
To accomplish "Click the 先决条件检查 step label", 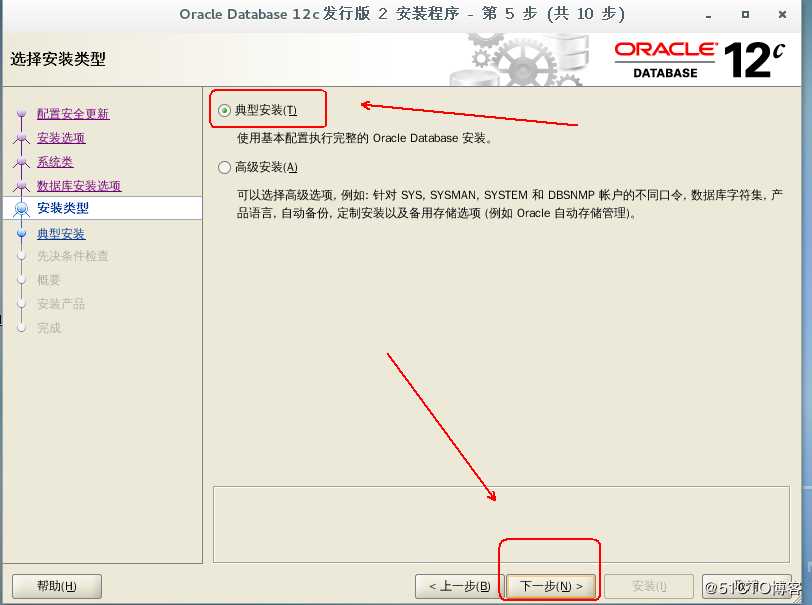I will tap(72, 256).
